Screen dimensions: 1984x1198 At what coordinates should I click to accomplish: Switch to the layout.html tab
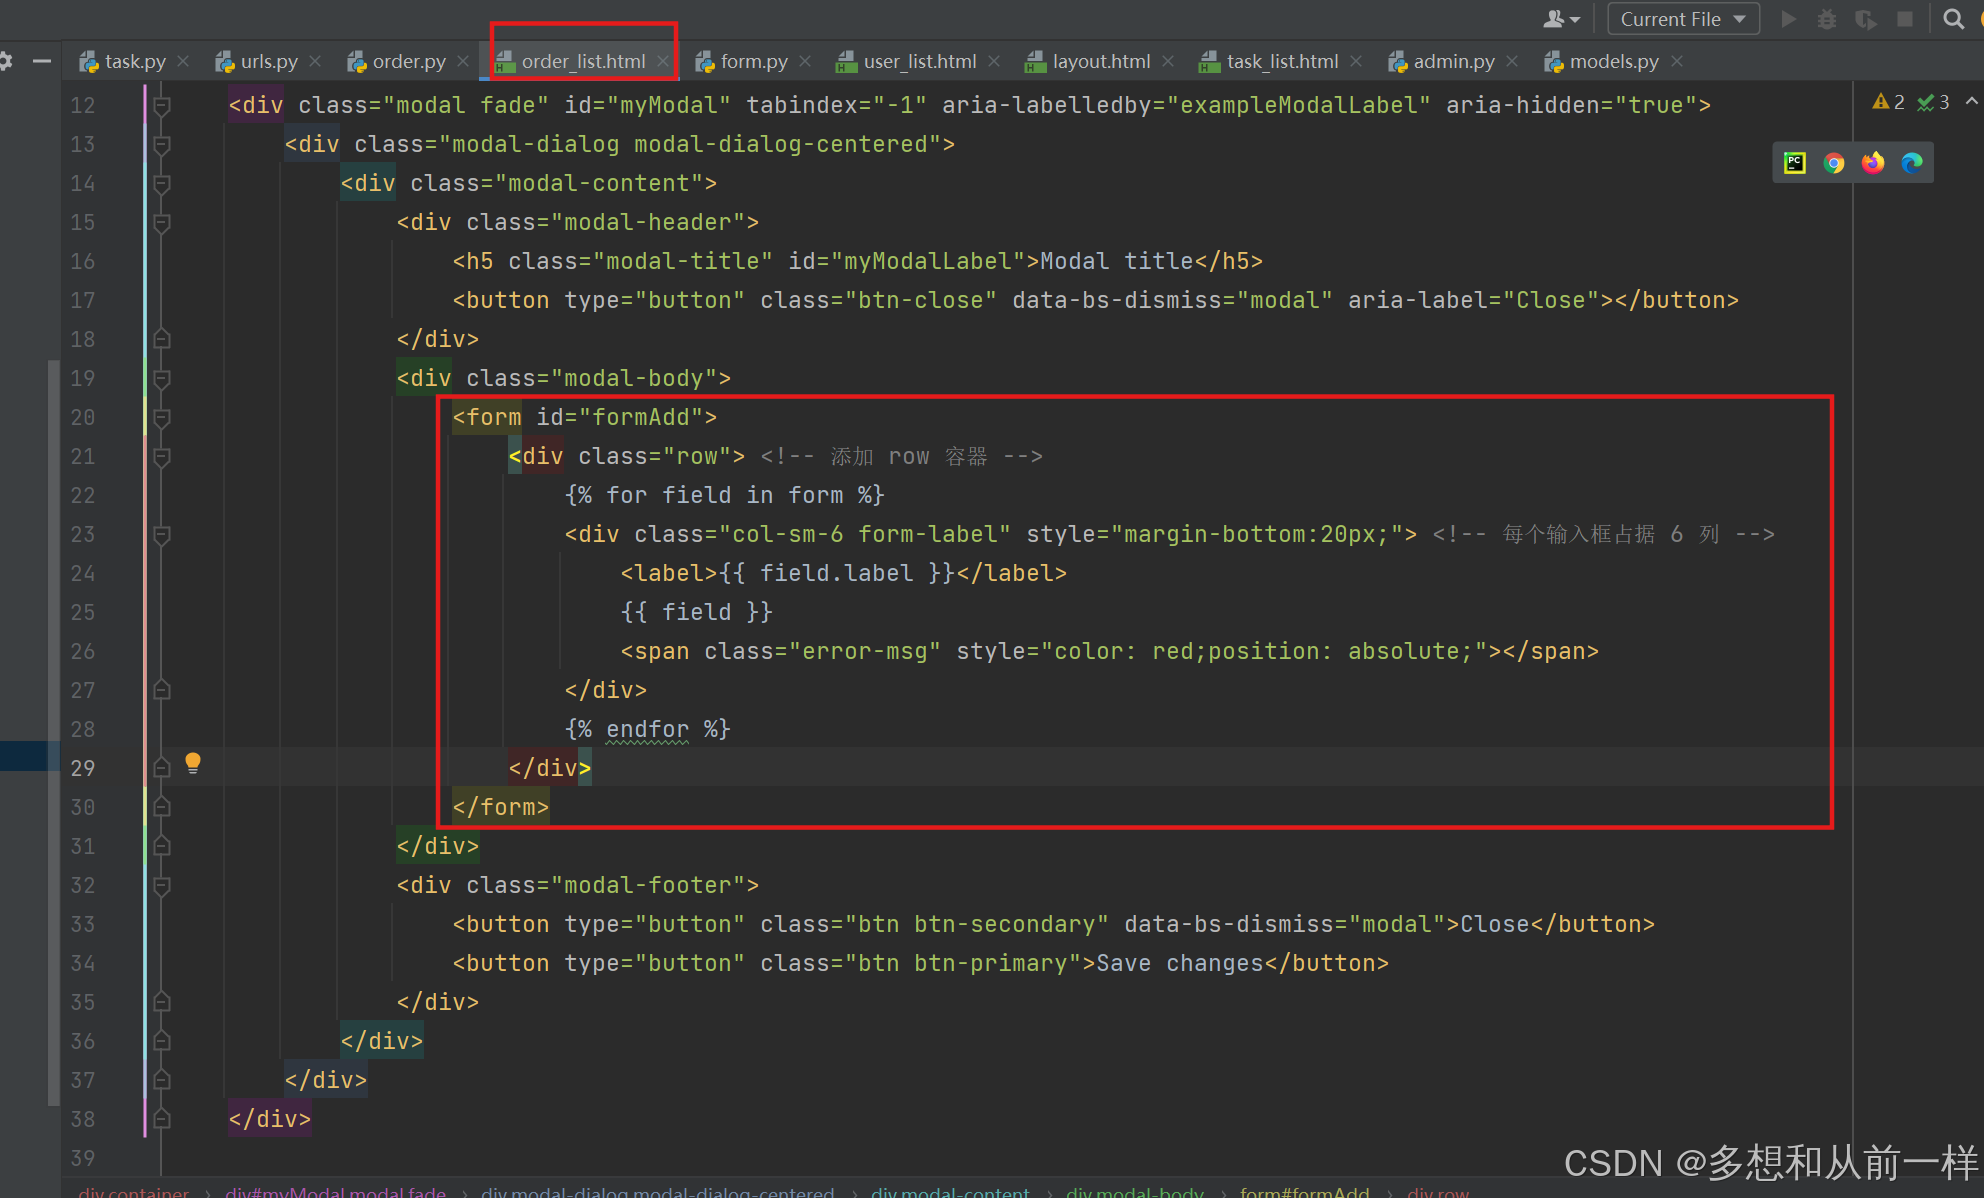tap(1100, 62)
